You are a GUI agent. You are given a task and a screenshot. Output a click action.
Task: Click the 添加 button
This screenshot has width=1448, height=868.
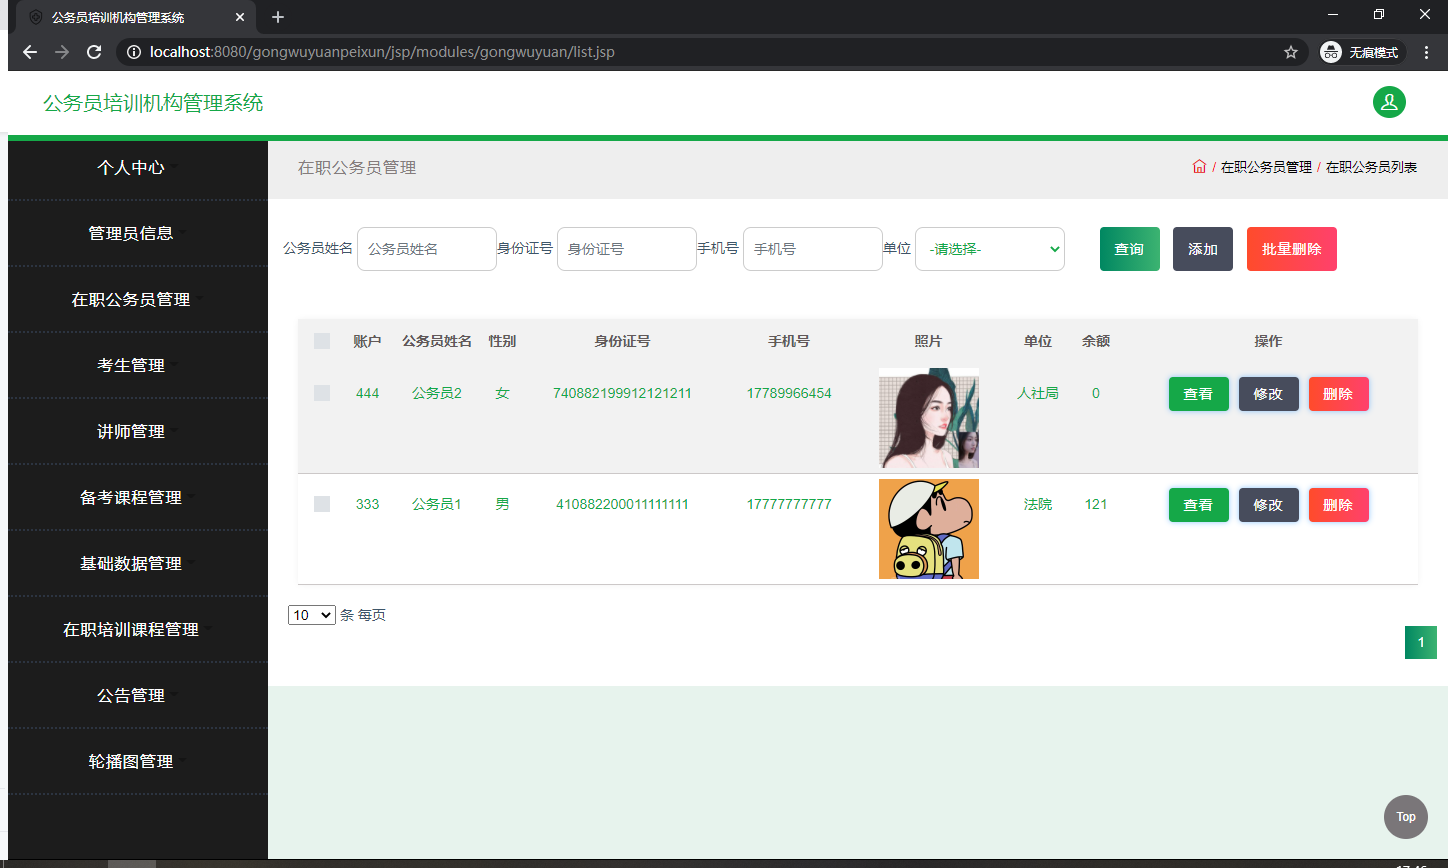tap(1203, 249)
